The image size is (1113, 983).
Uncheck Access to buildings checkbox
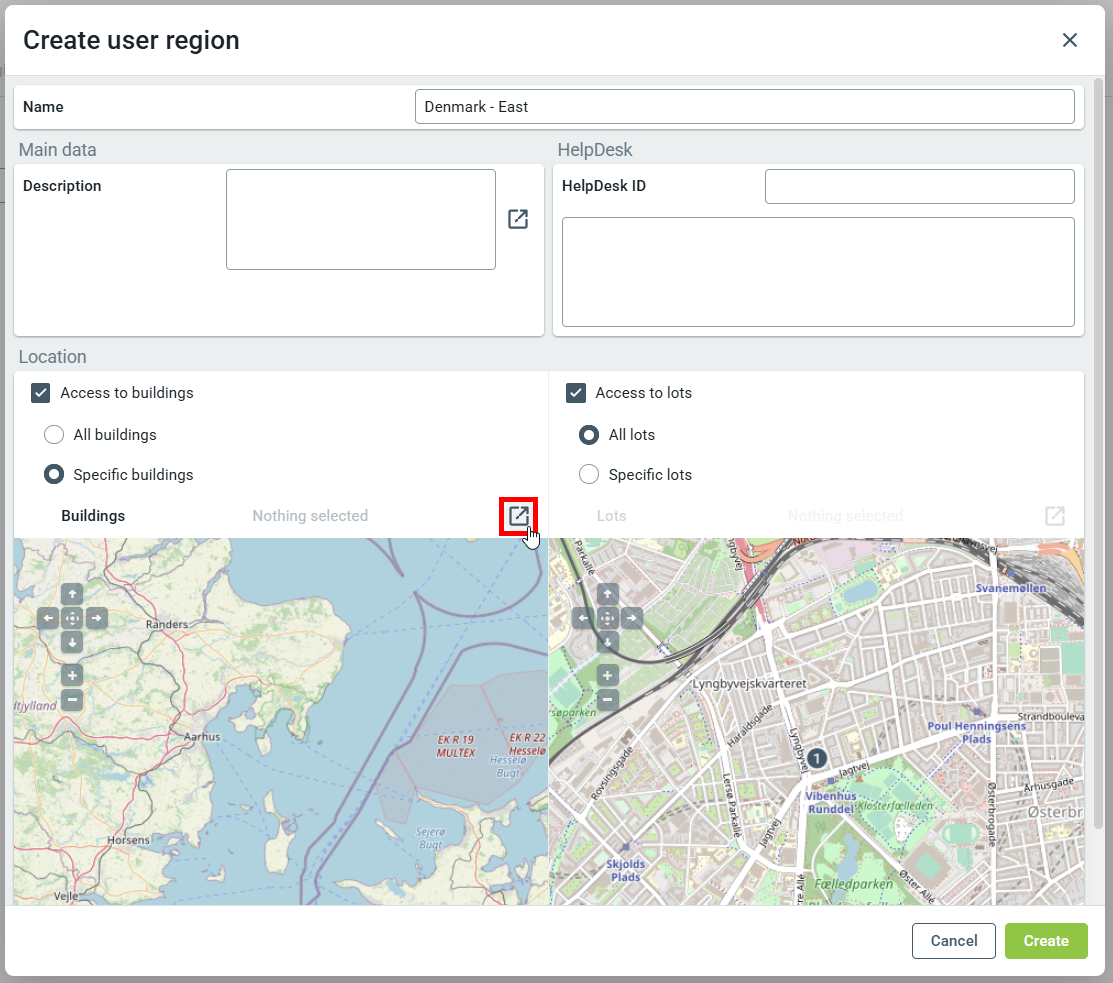point(41,393)
